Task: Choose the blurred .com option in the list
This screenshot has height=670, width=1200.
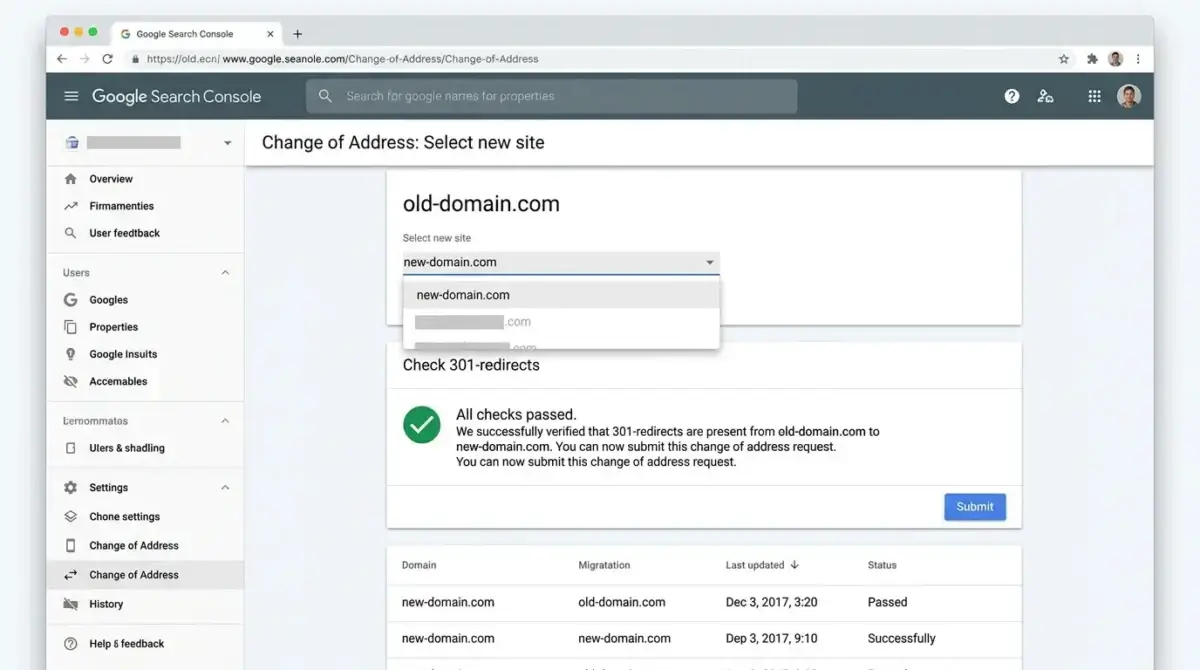Action: (561, 322)
